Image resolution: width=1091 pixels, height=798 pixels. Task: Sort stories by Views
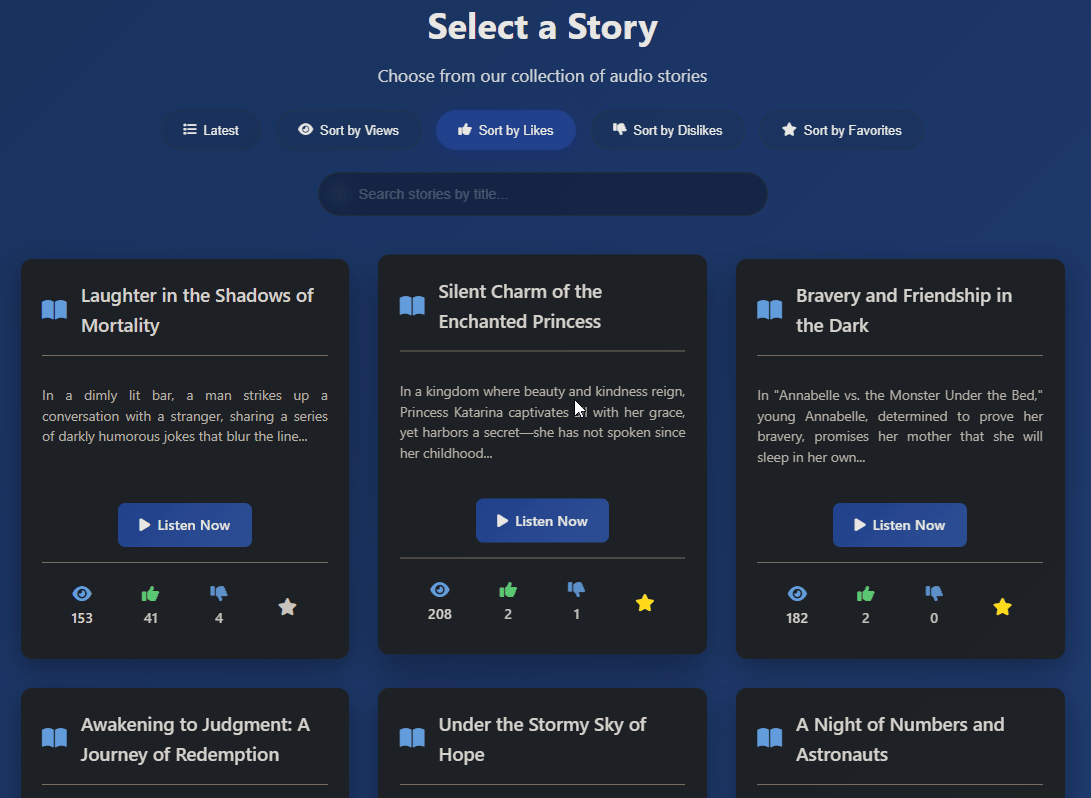click(x=348, y=130)
